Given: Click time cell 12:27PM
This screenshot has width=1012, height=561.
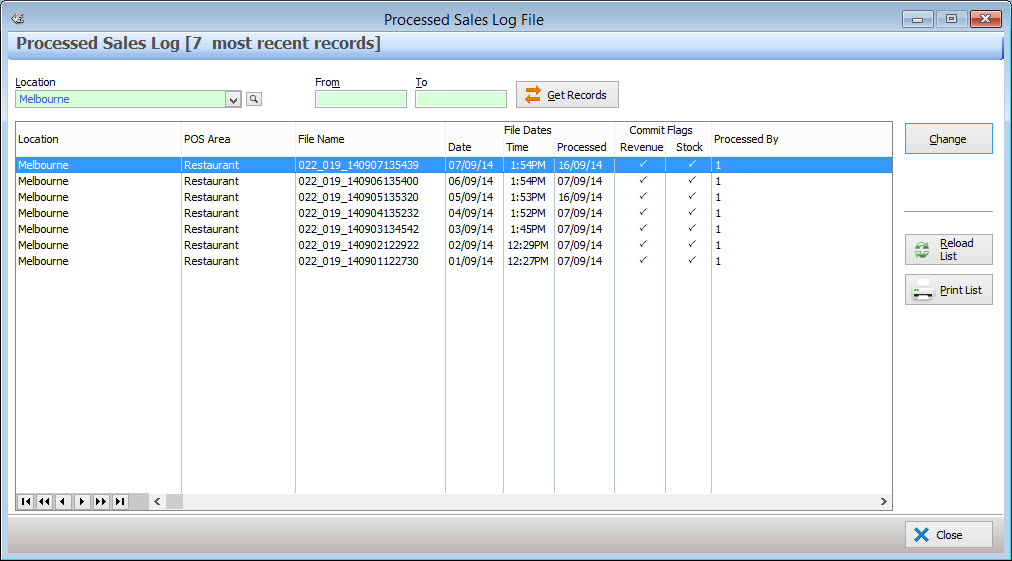Looking at the screenshot, I should (x=528, y=261).
